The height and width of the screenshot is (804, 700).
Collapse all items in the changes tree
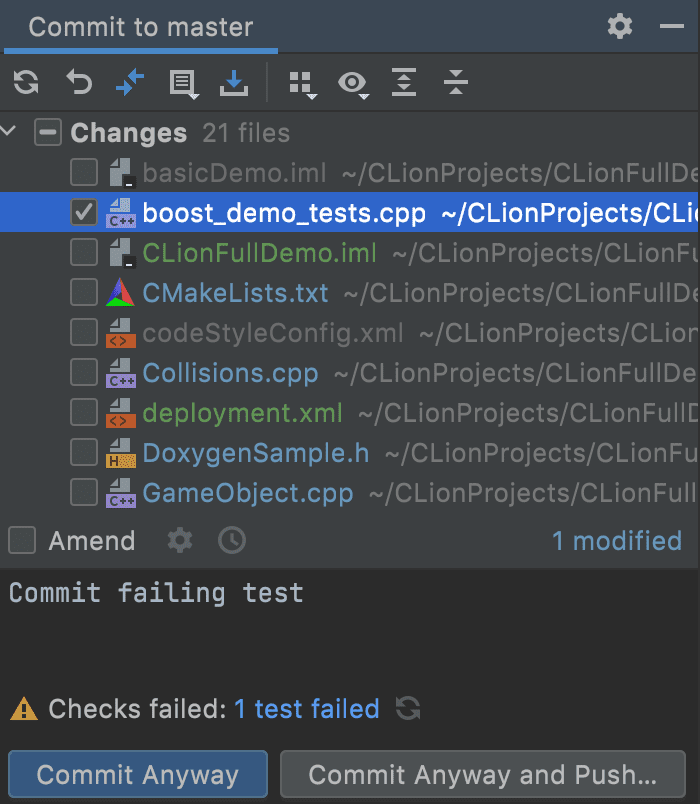[x=456, y=84]
